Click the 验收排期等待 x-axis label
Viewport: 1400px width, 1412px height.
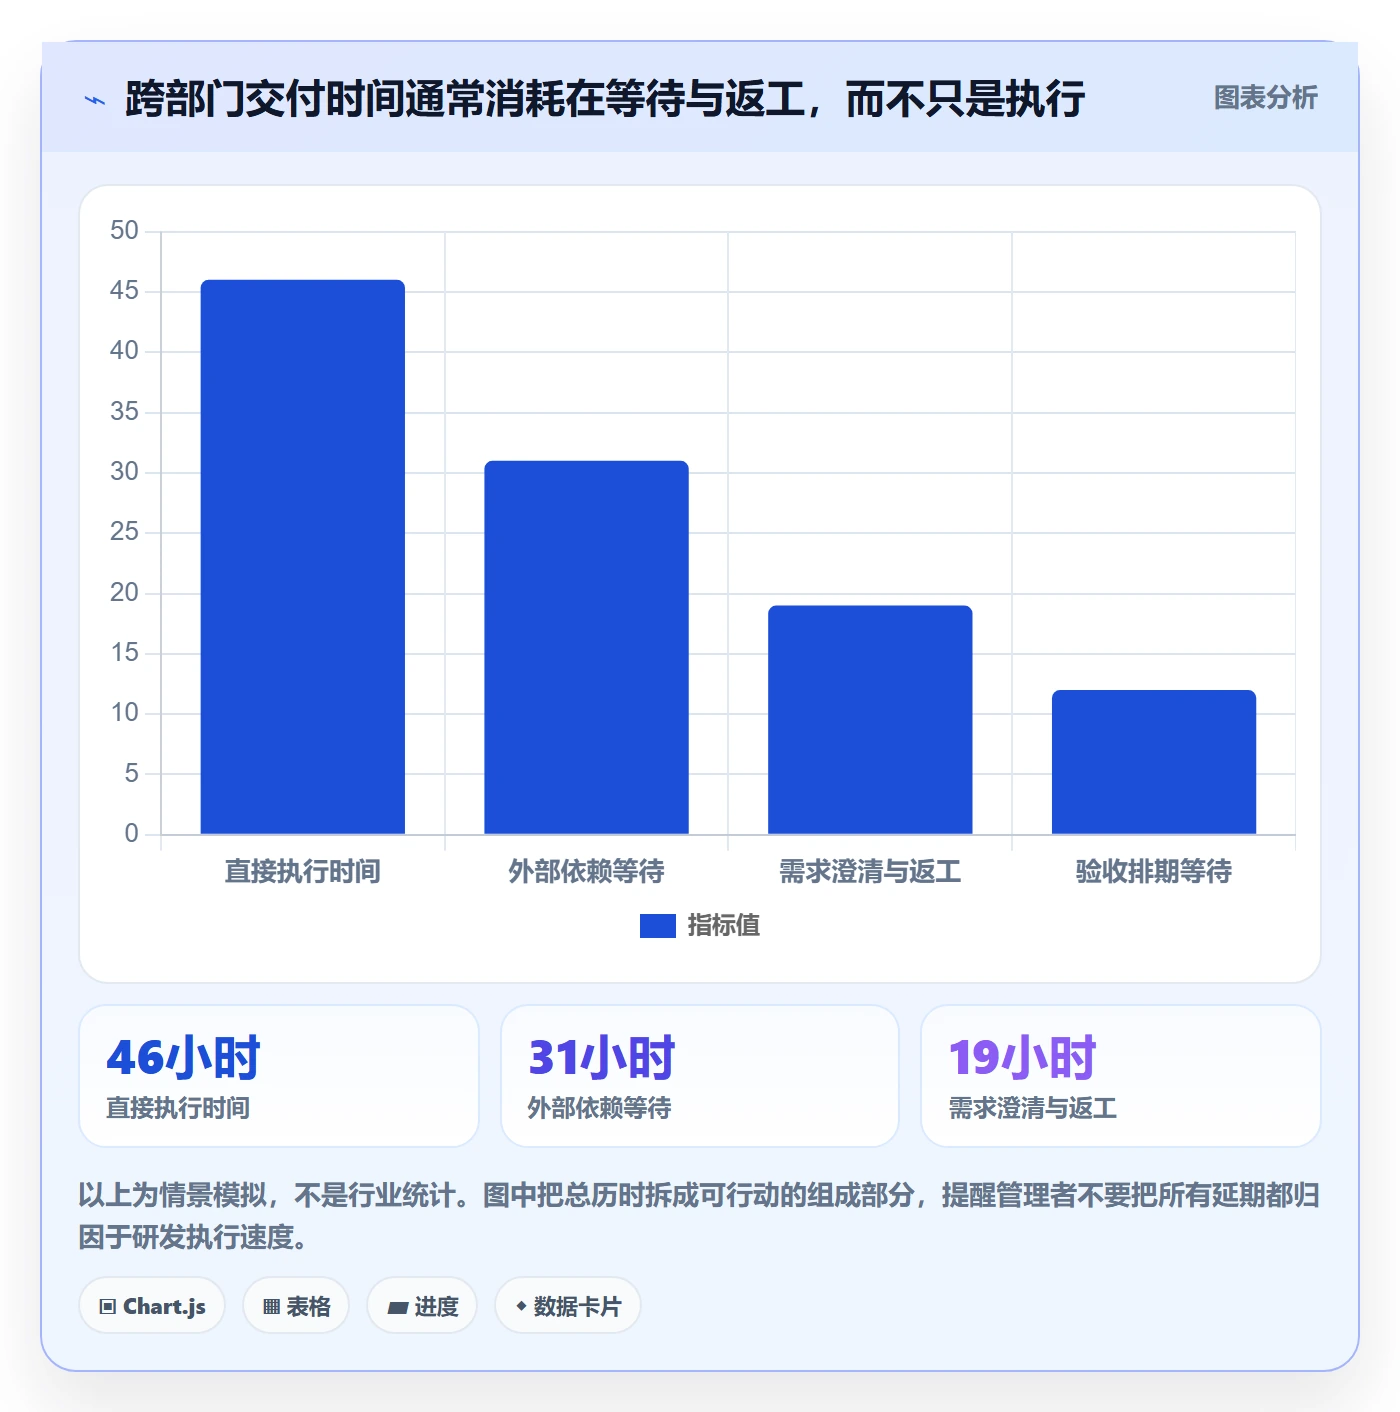coord(1154,872)
